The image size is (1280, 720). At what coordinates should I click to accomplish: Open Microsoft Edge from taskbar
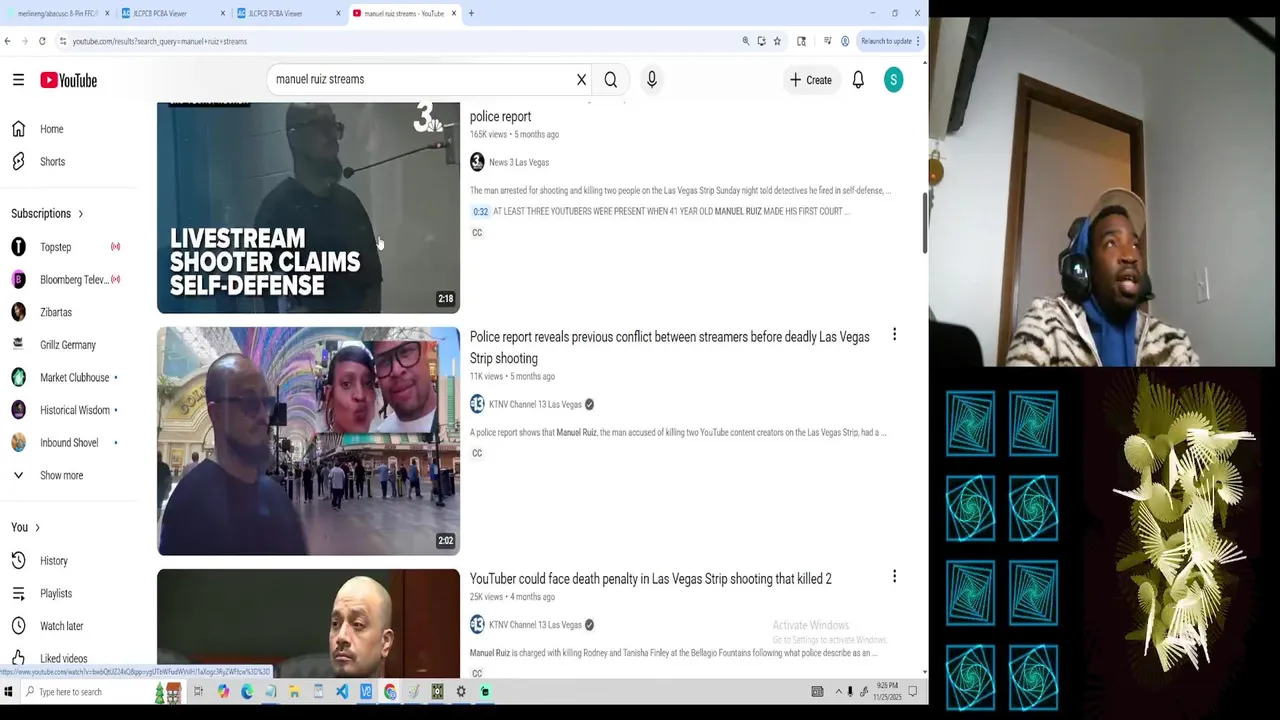click(247, 692)
